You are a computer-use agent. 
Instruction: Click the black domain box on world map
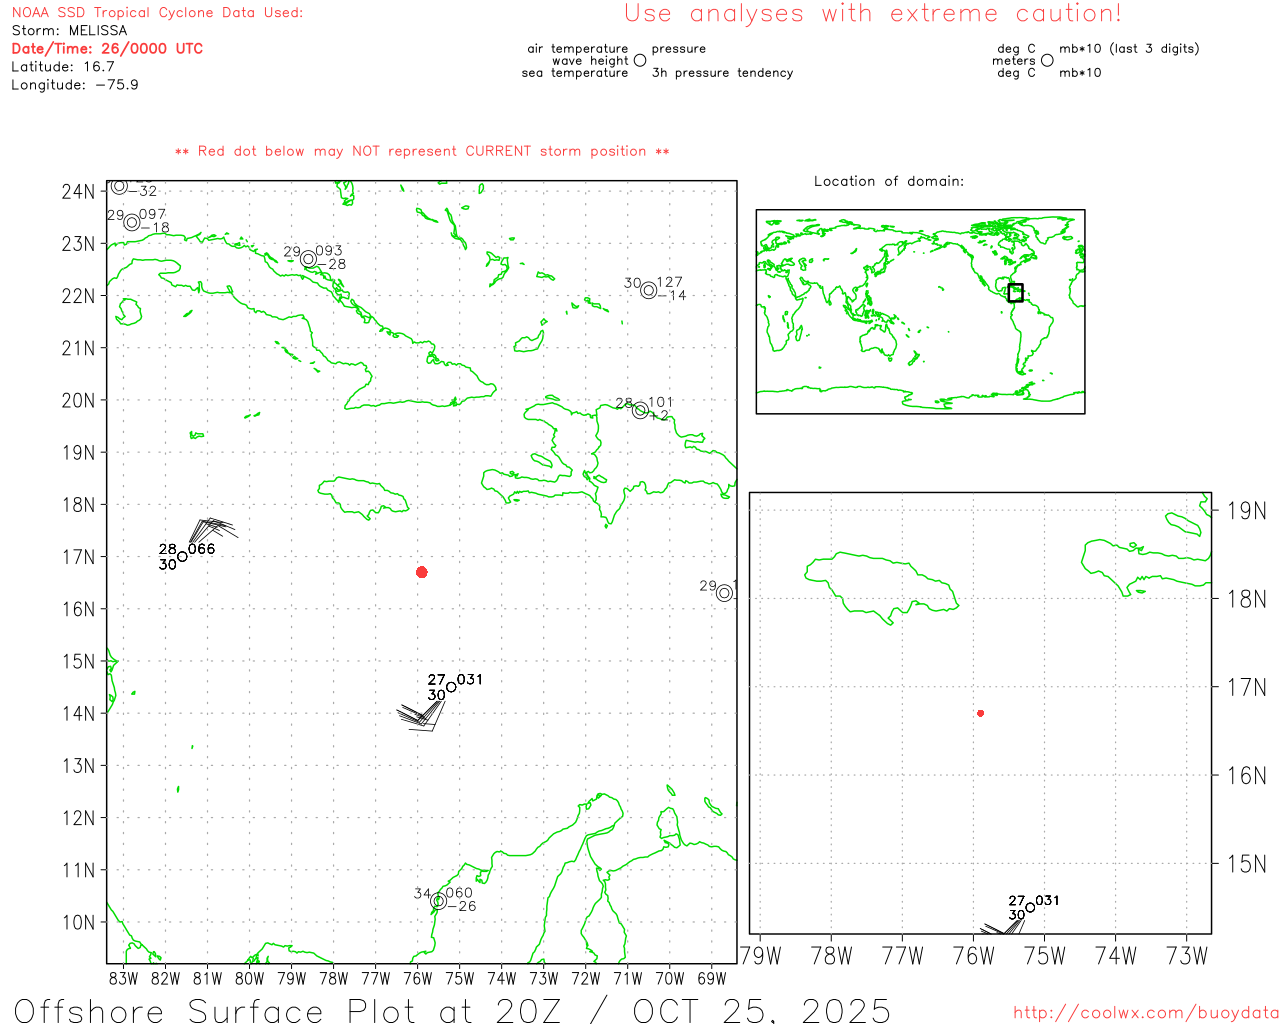pyautogui.click(x=1015, y=292)
